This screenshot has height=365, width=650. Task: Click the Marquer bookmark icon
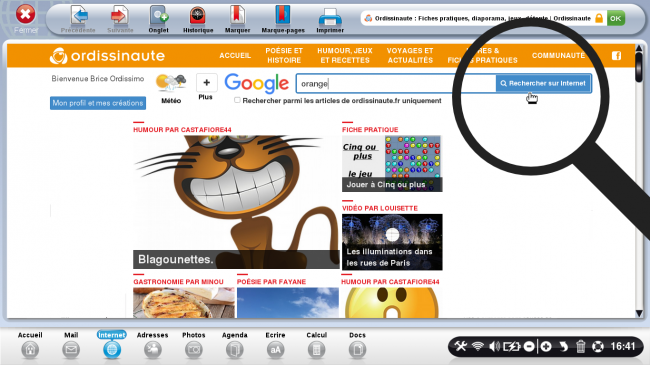(238, 17)
